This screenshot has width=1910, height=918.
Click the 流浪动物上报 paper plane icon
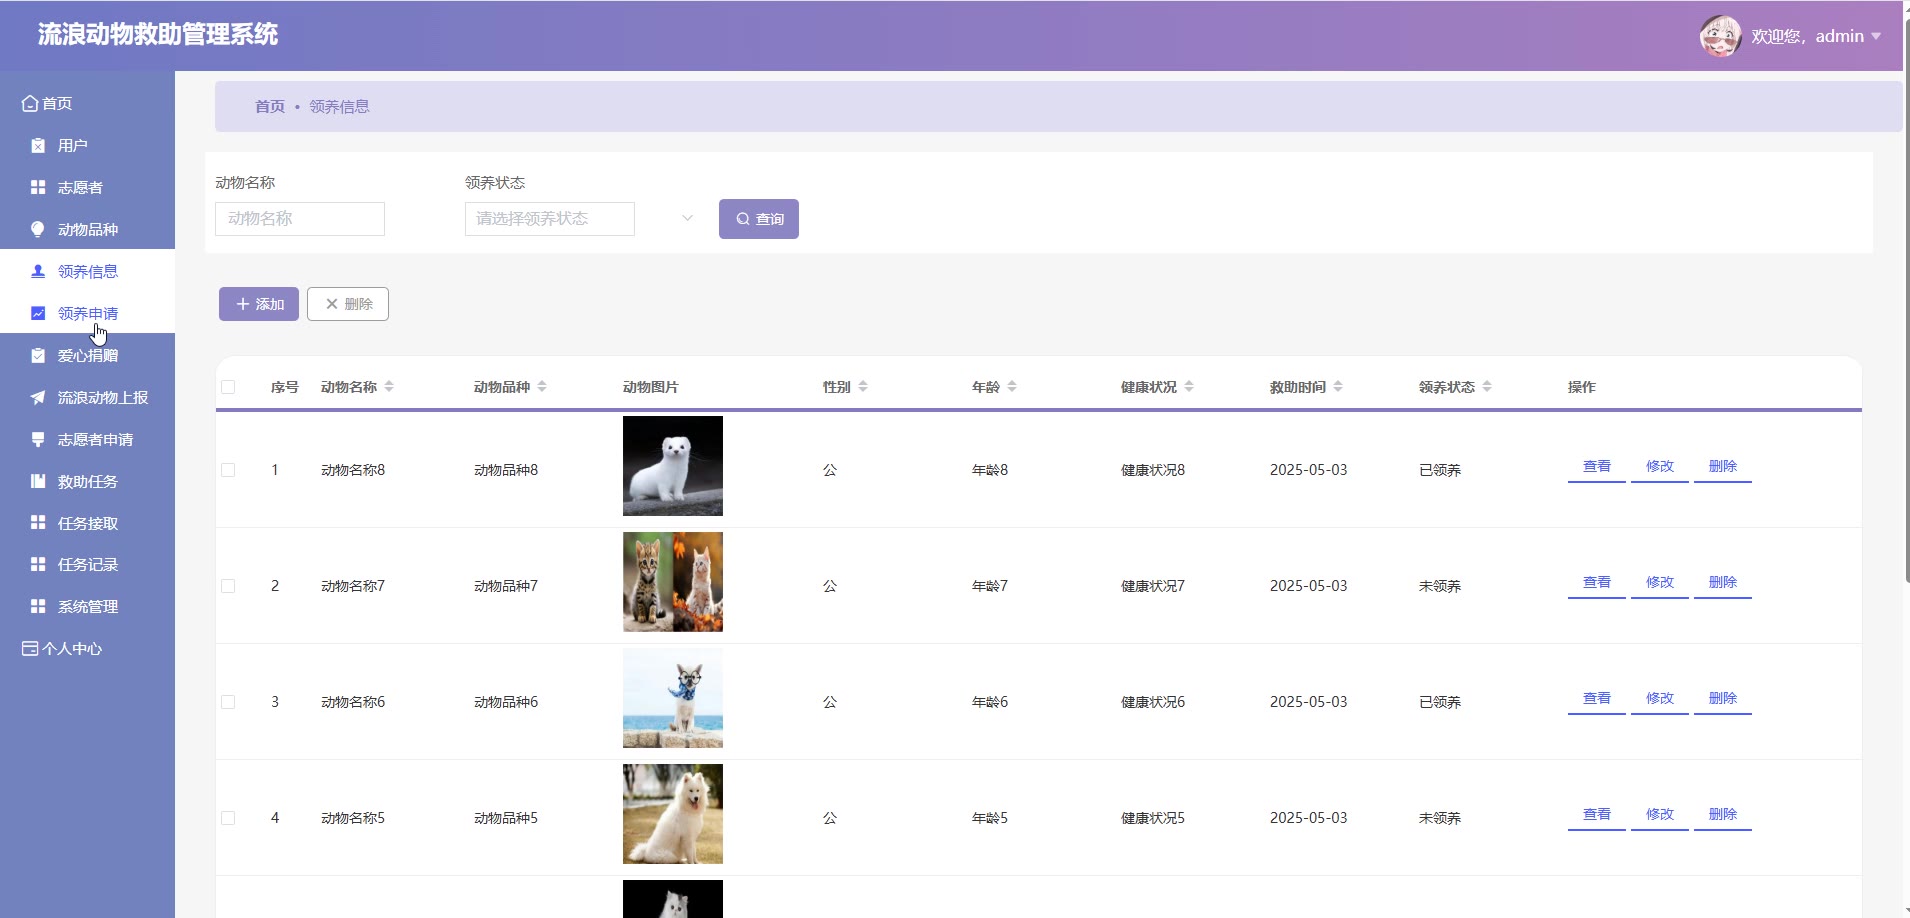tap(38, 398)
